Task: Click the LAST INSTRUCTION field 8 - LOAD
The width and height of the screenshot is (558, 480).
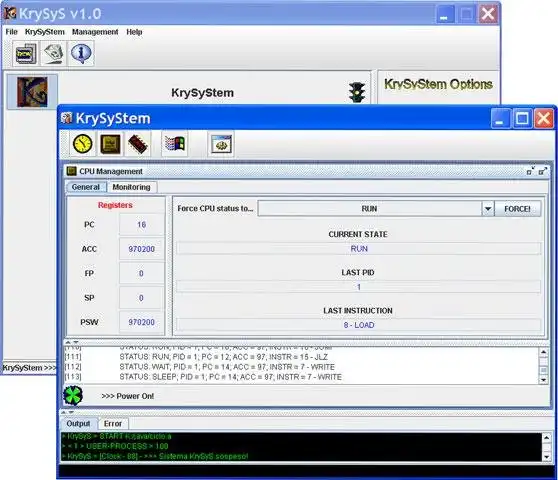Action: 359,325
